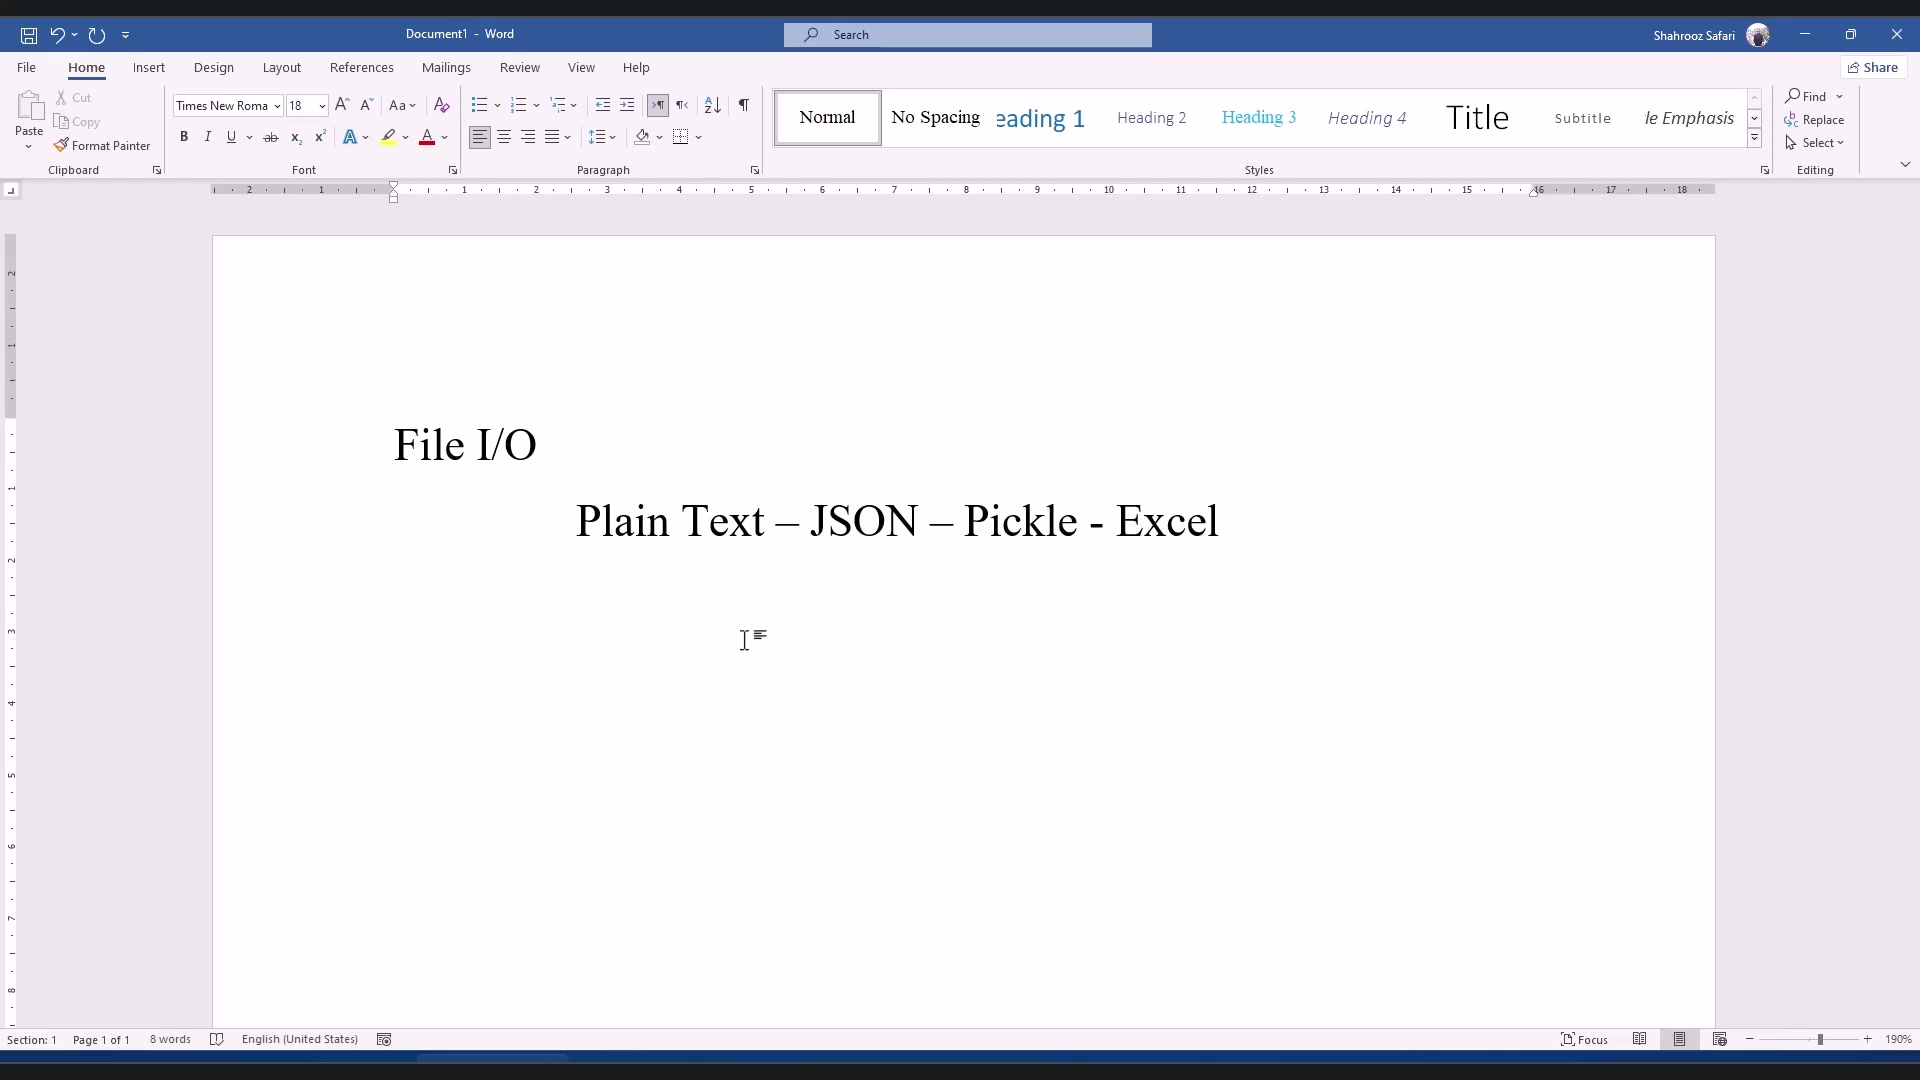Save the document with the floppy icon
This screenshot has width=1920, height=1080.
(29, 35)
